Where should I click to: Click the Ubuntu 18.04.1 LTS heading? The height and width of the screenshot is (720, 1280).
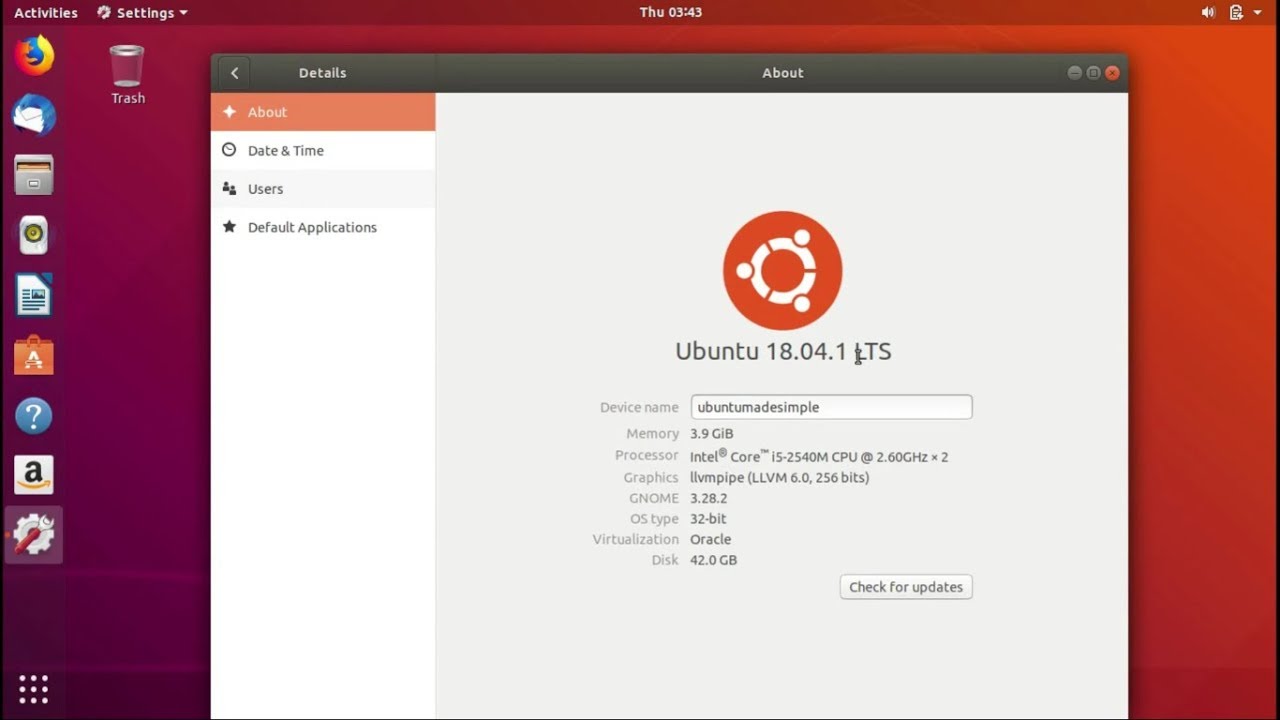pos(783,351)
